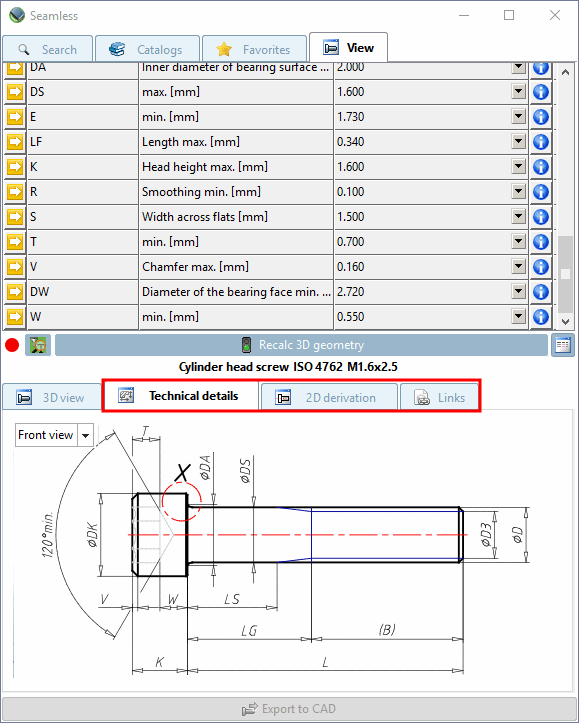
Task: Click the info icon for the DS row
Action: click(540, 92)
